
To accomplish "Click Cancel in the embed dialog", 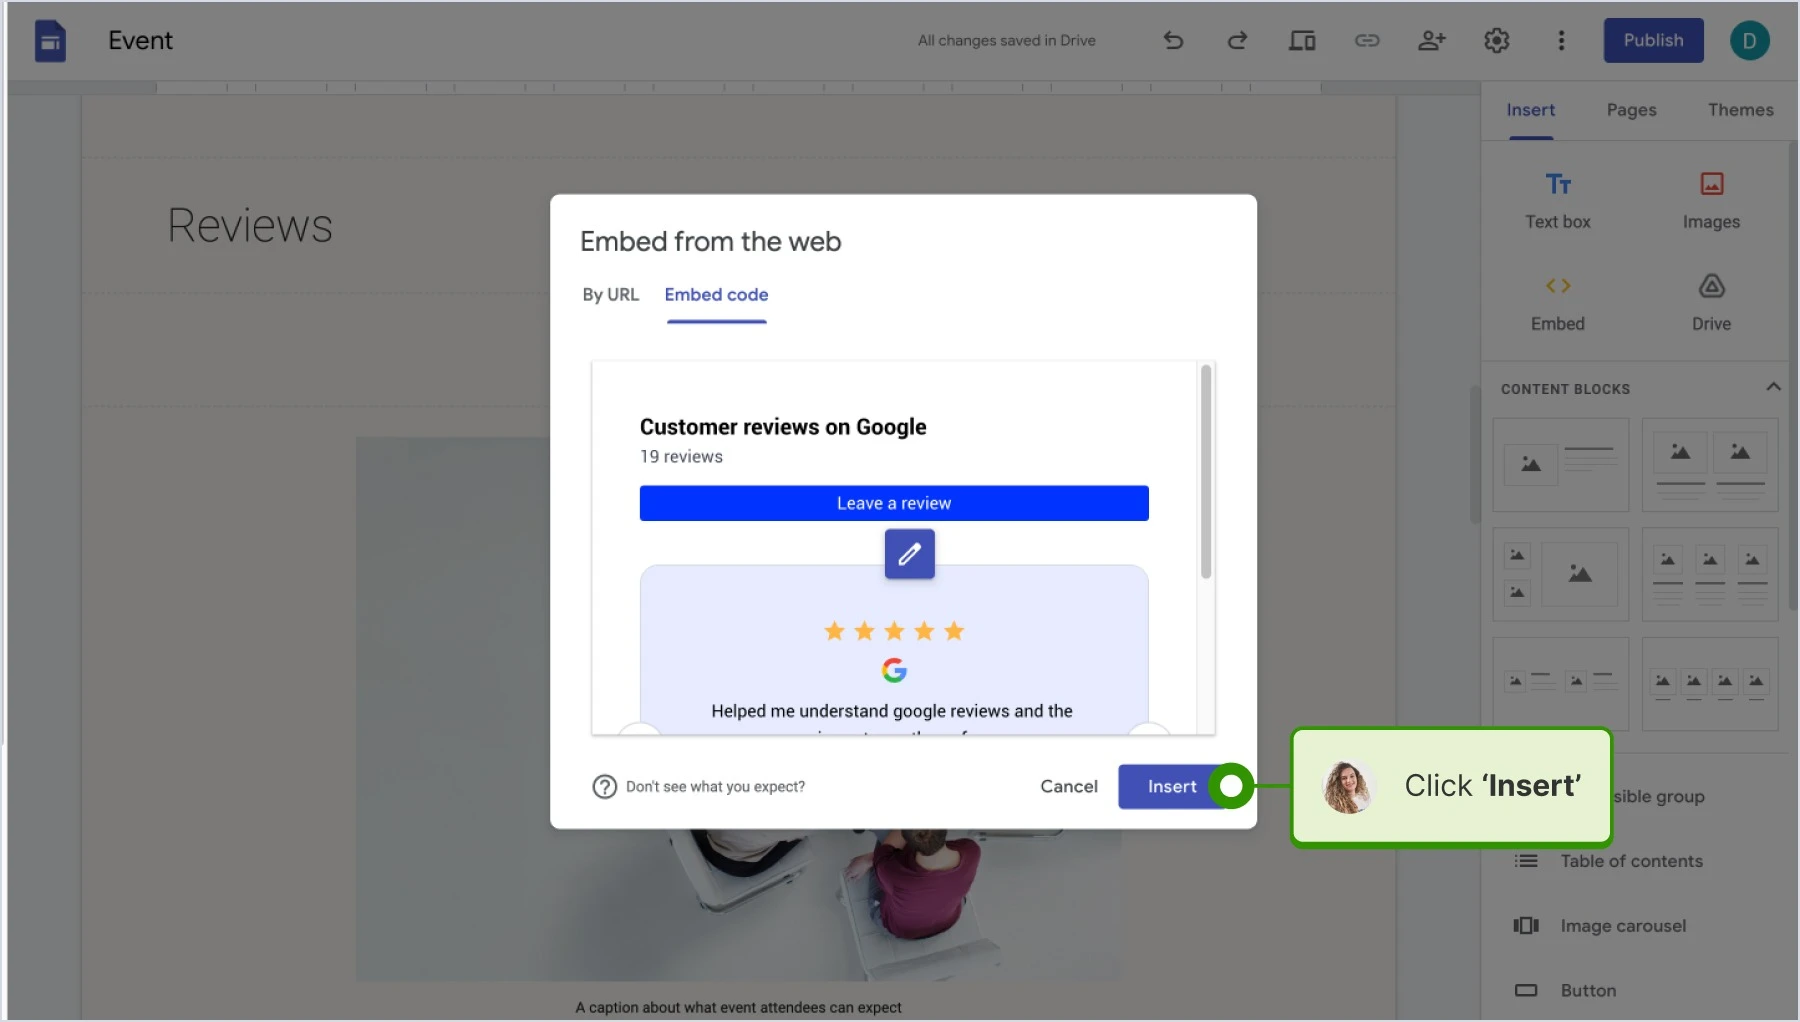I will (1069, 787).
